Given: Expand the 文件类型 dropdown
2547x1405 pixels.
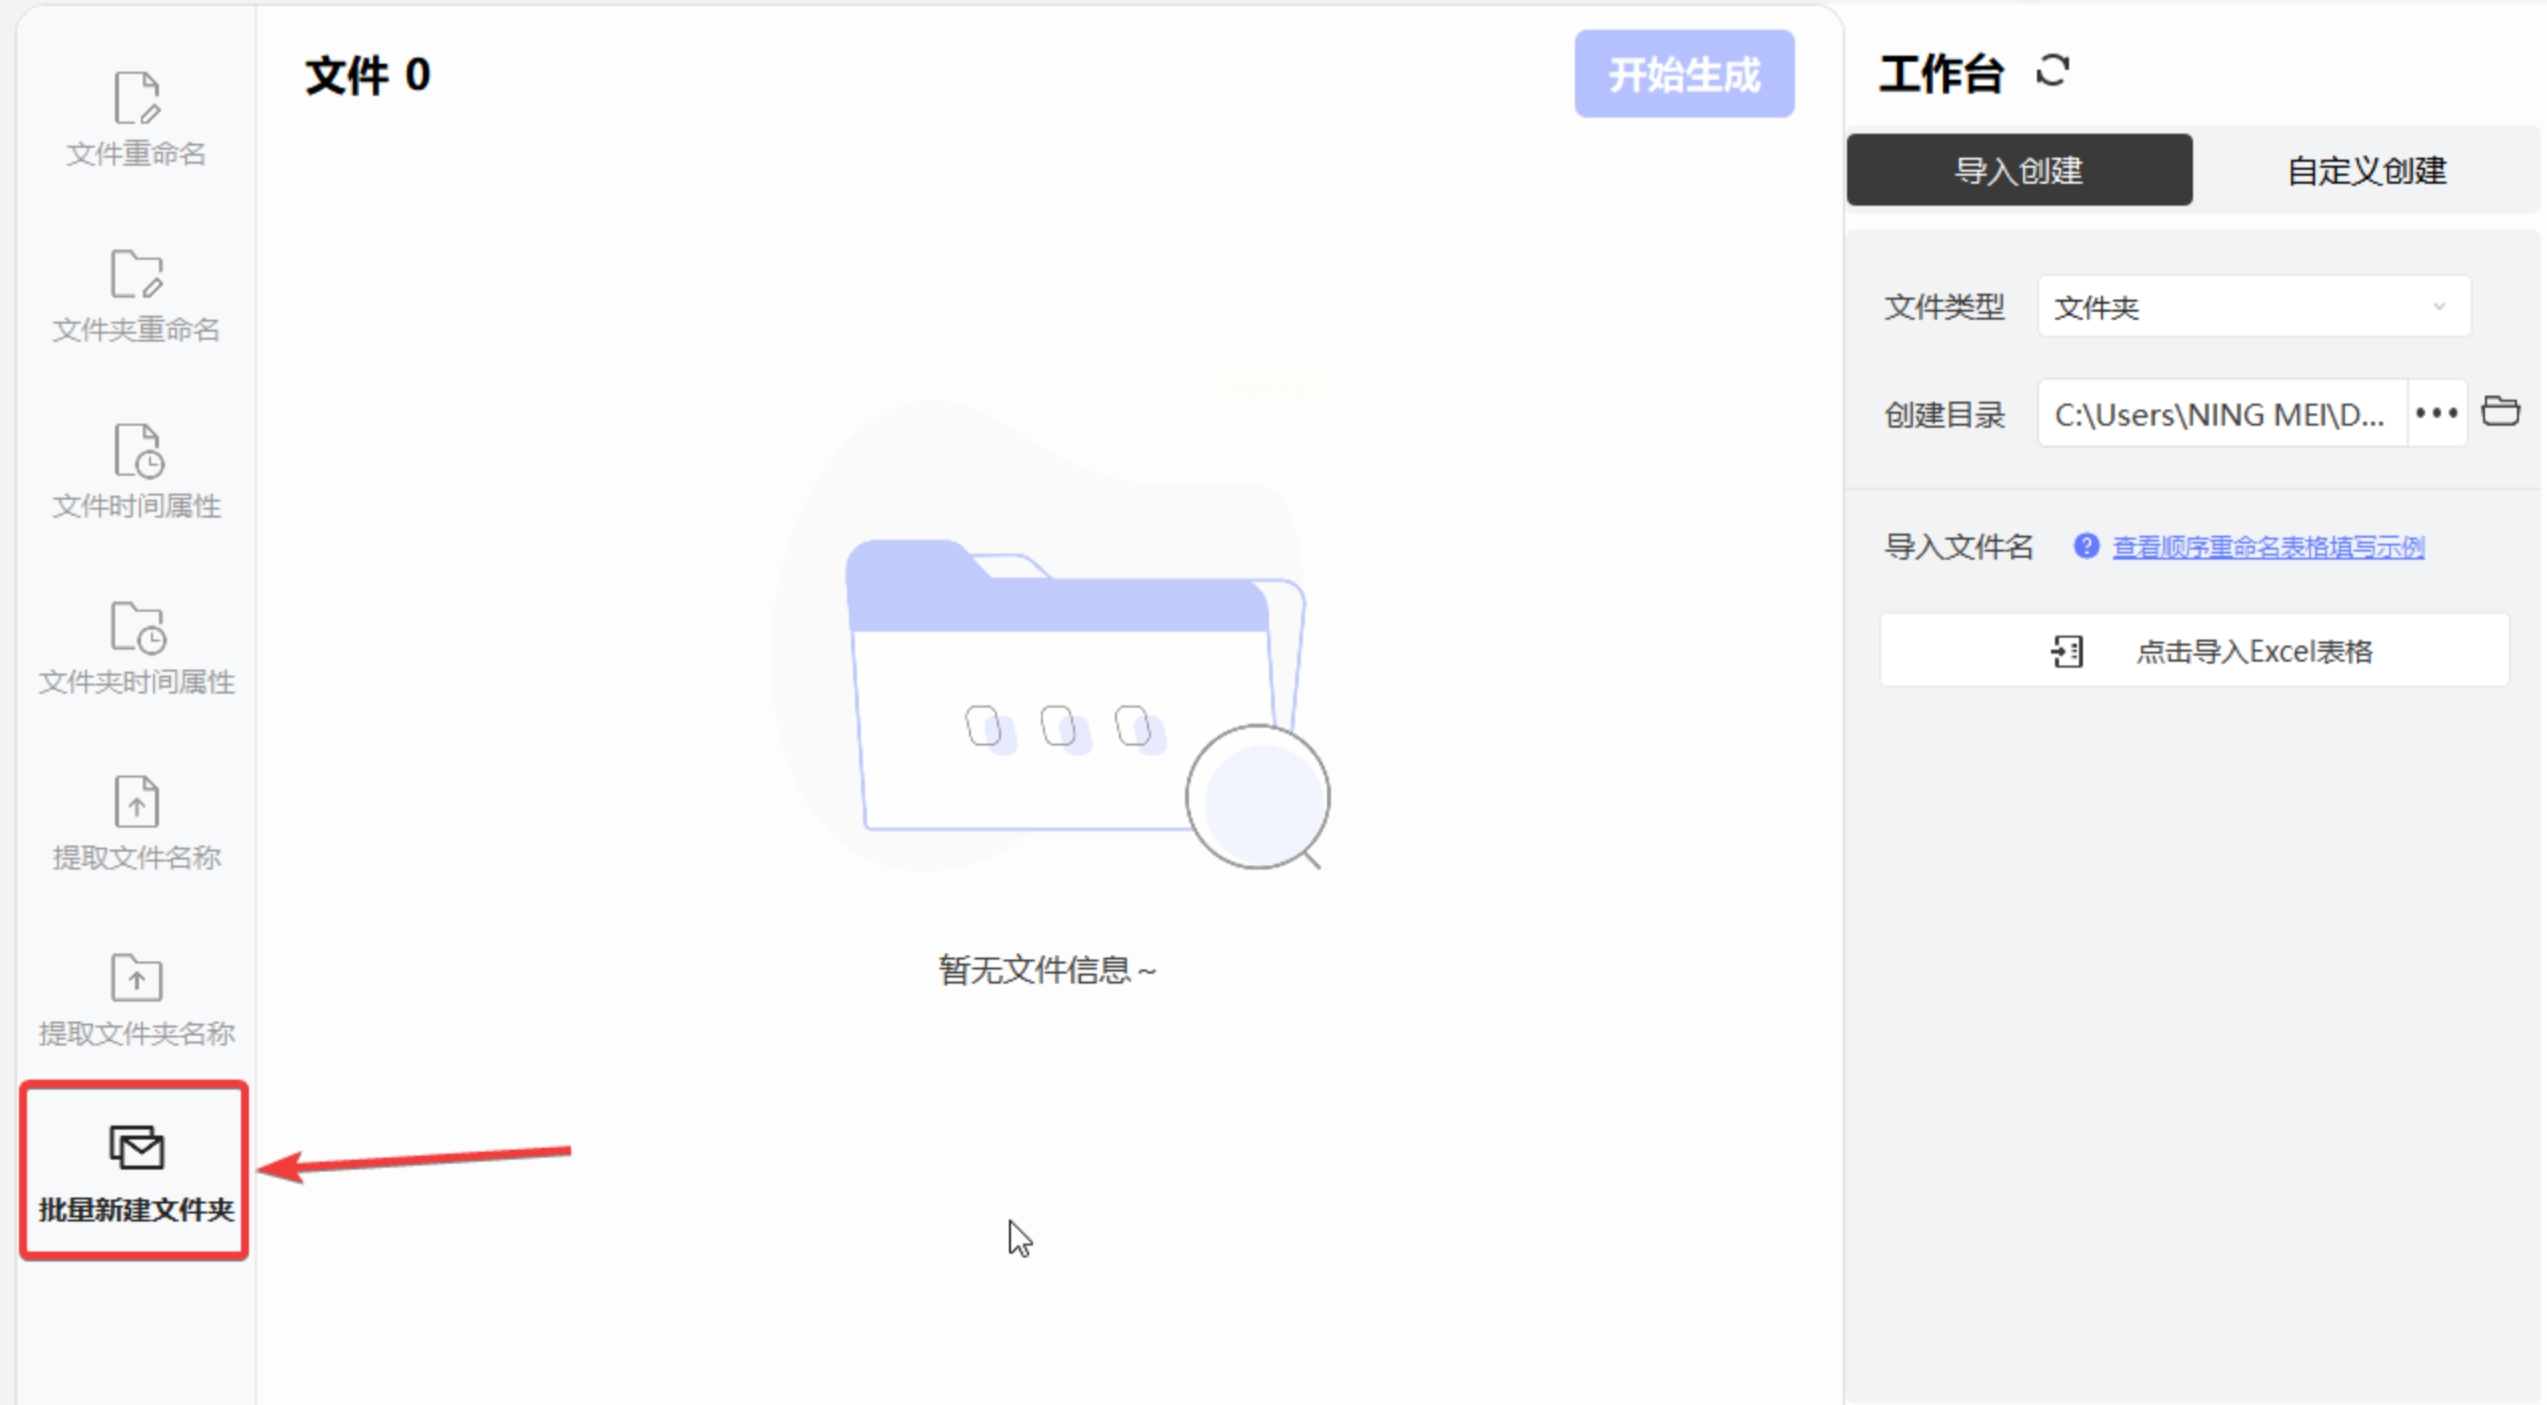Looking at the screenshot, I should point(2253,307).
